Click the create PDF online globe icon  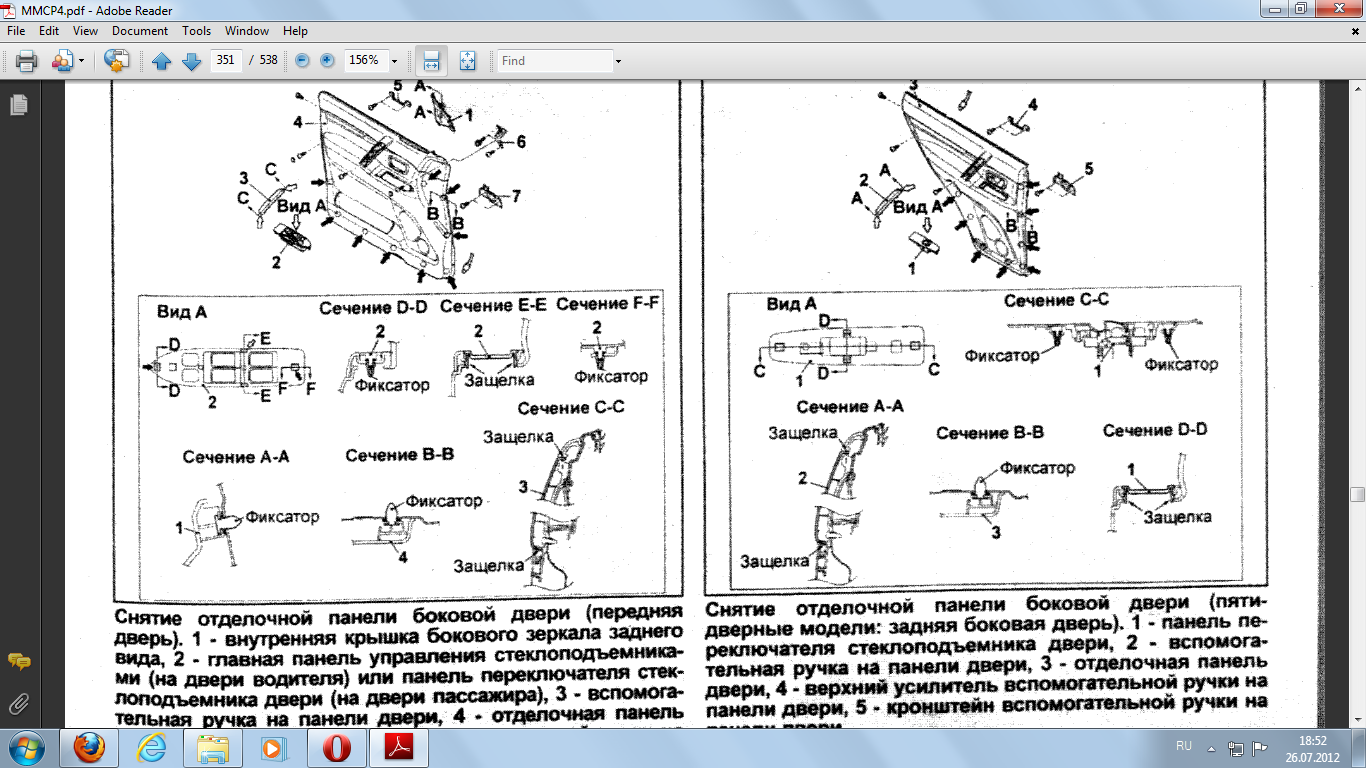pos(117,61)
